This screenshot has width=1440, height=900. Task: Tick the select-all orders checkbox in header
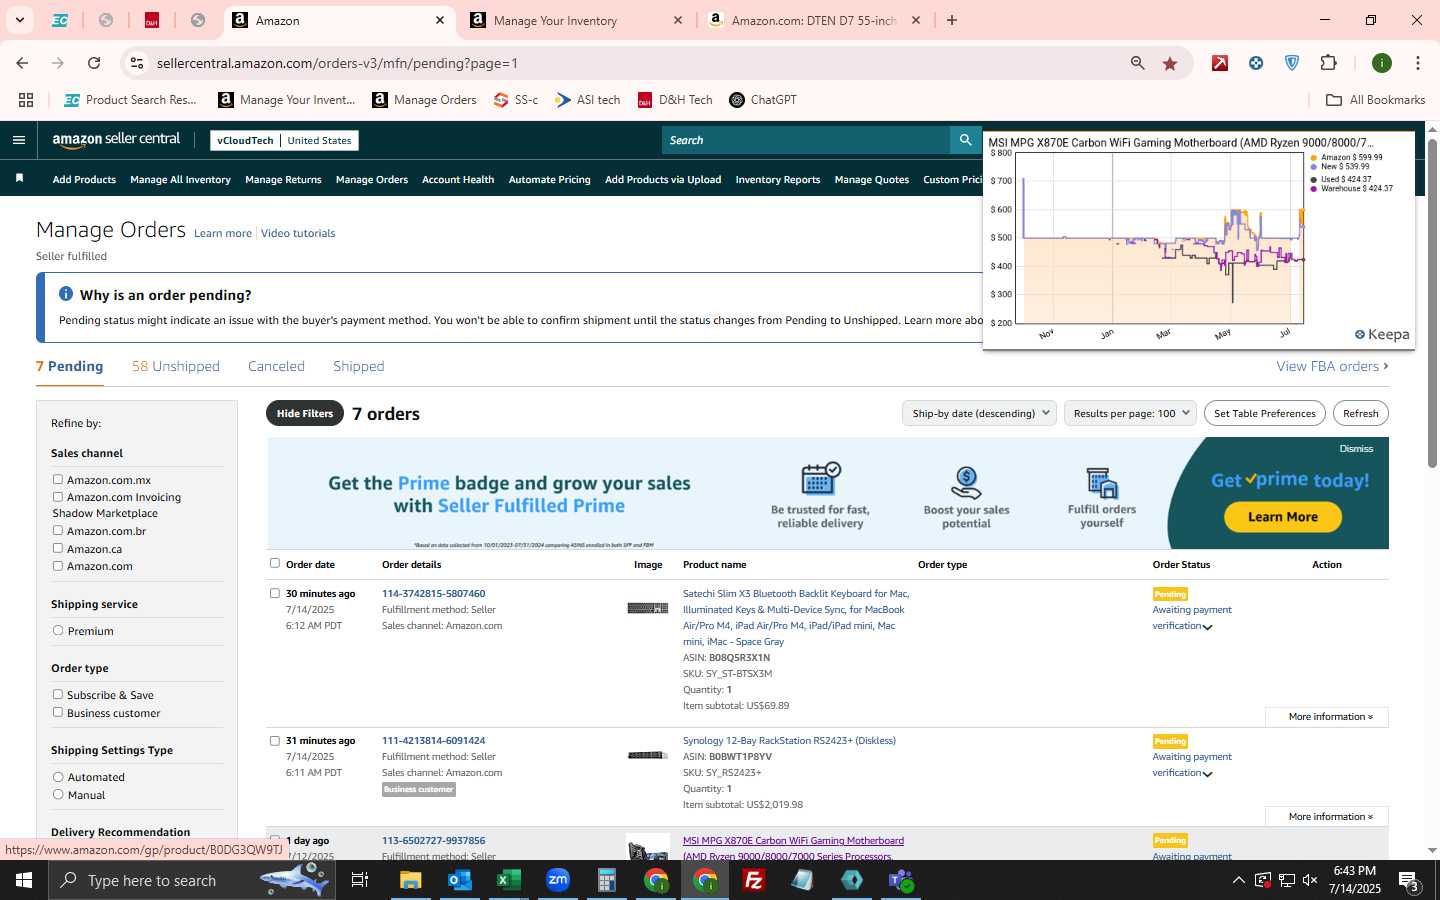[275, 563]
